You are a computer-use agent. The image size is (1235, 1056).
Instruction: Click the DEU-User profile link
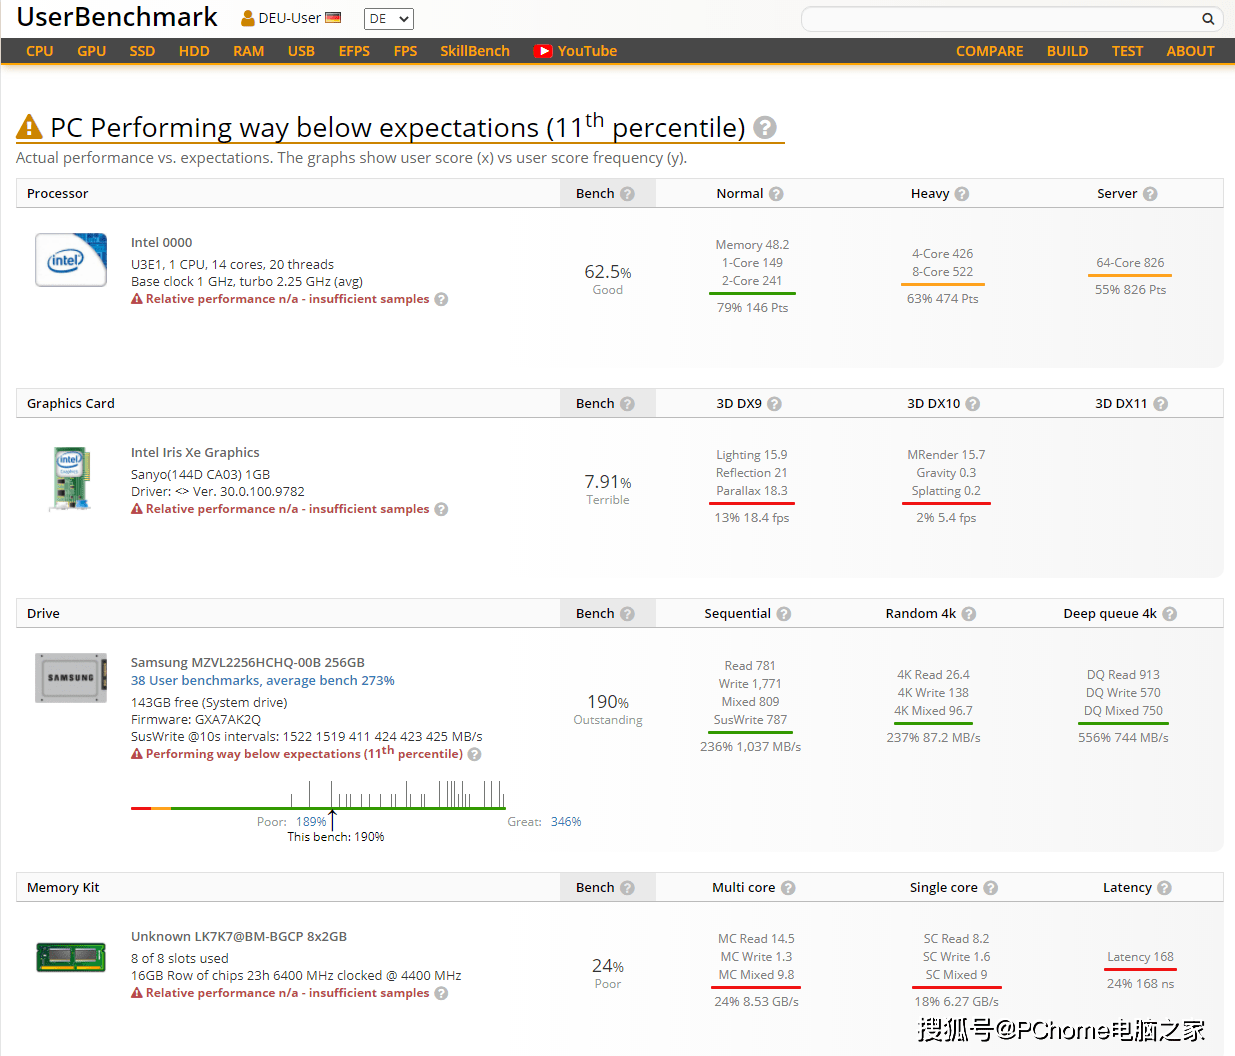coord(290,18)
